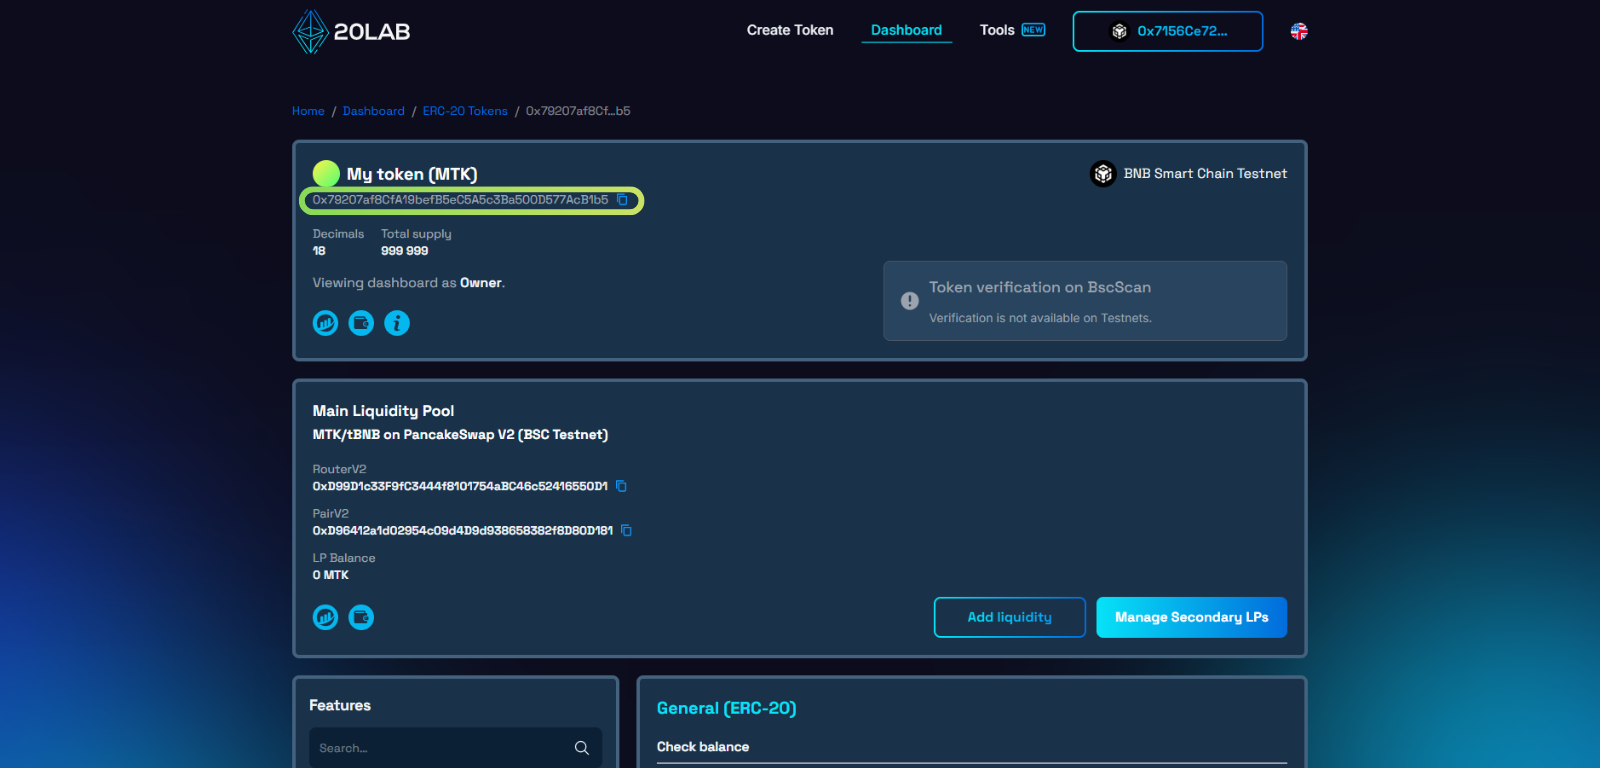
Task: Click the 20LAB logo icon
Action: [310, 31]
